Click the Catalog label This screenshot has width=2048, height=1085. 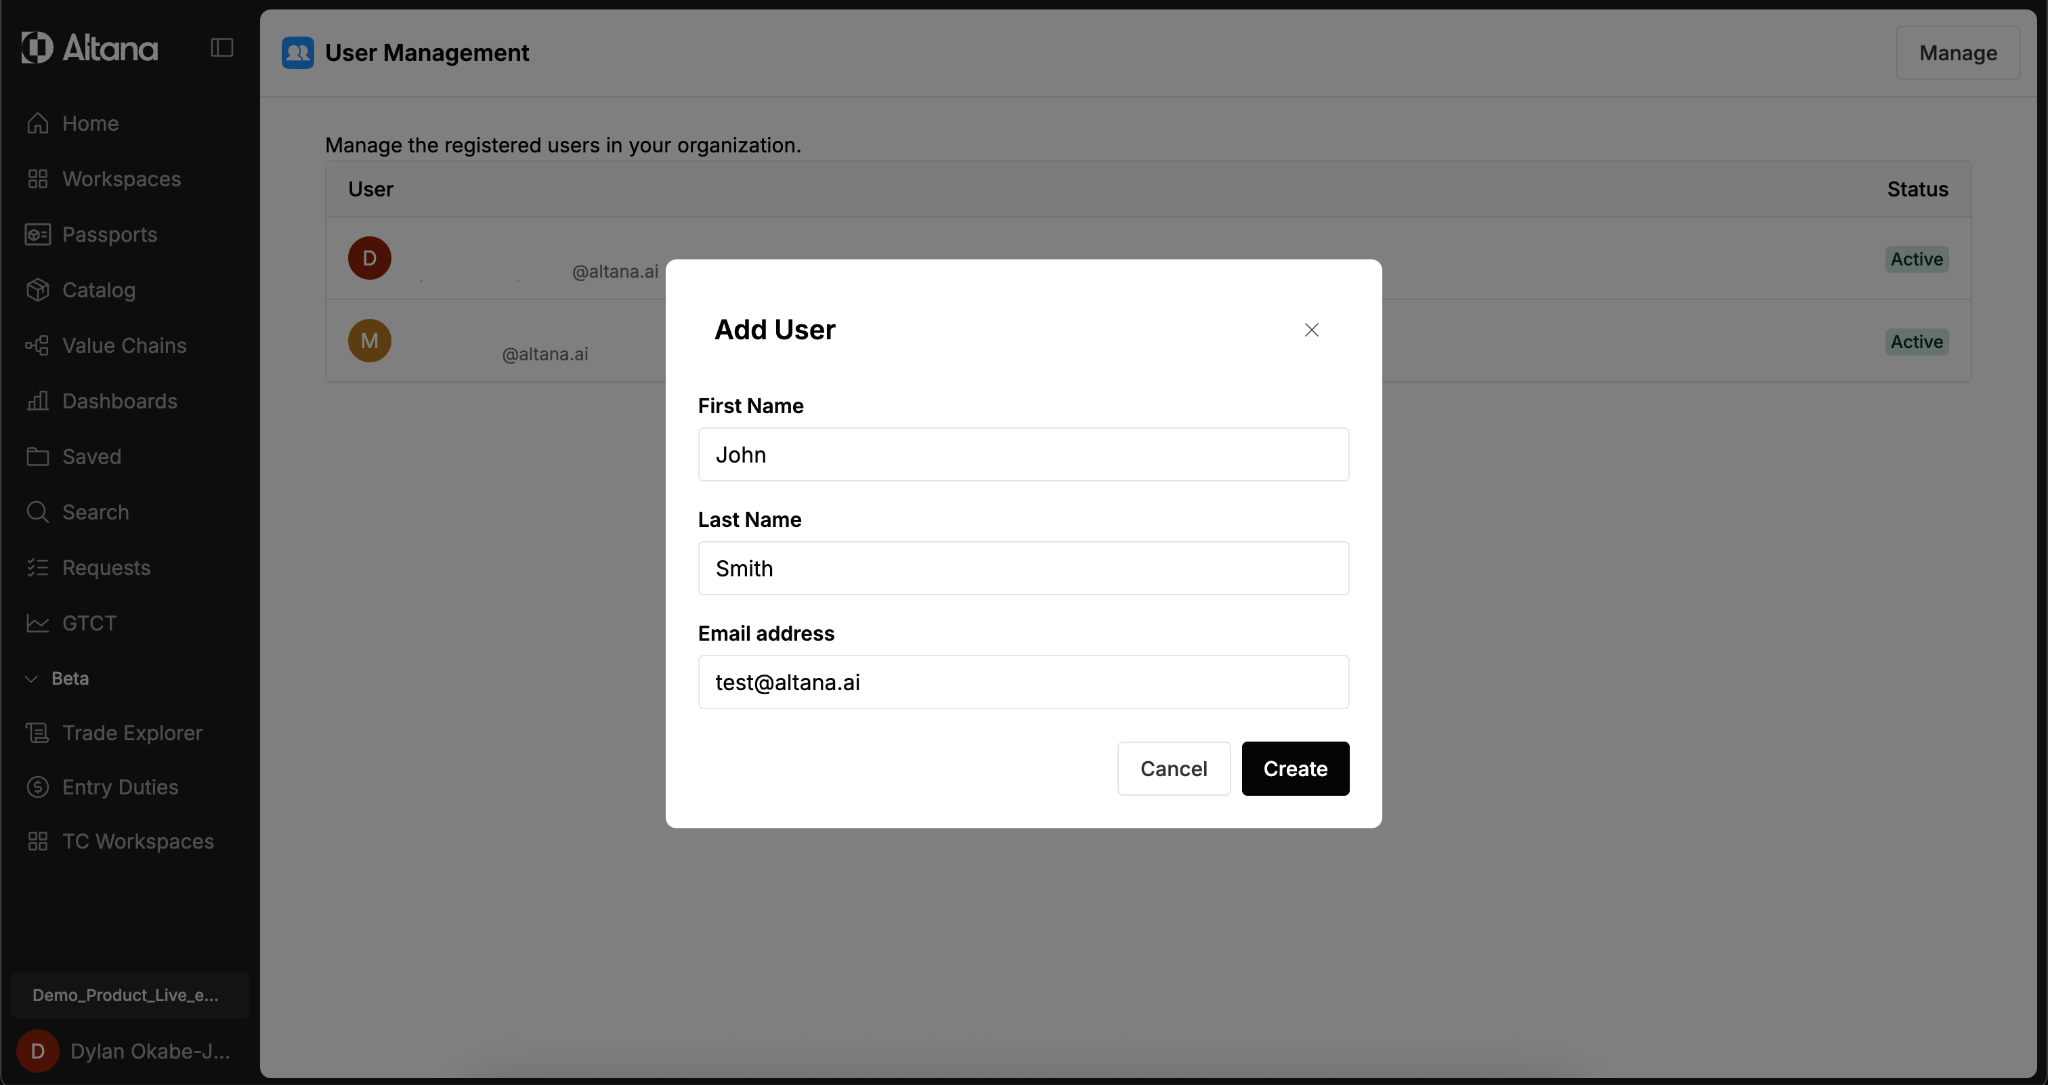coord(99,290)
